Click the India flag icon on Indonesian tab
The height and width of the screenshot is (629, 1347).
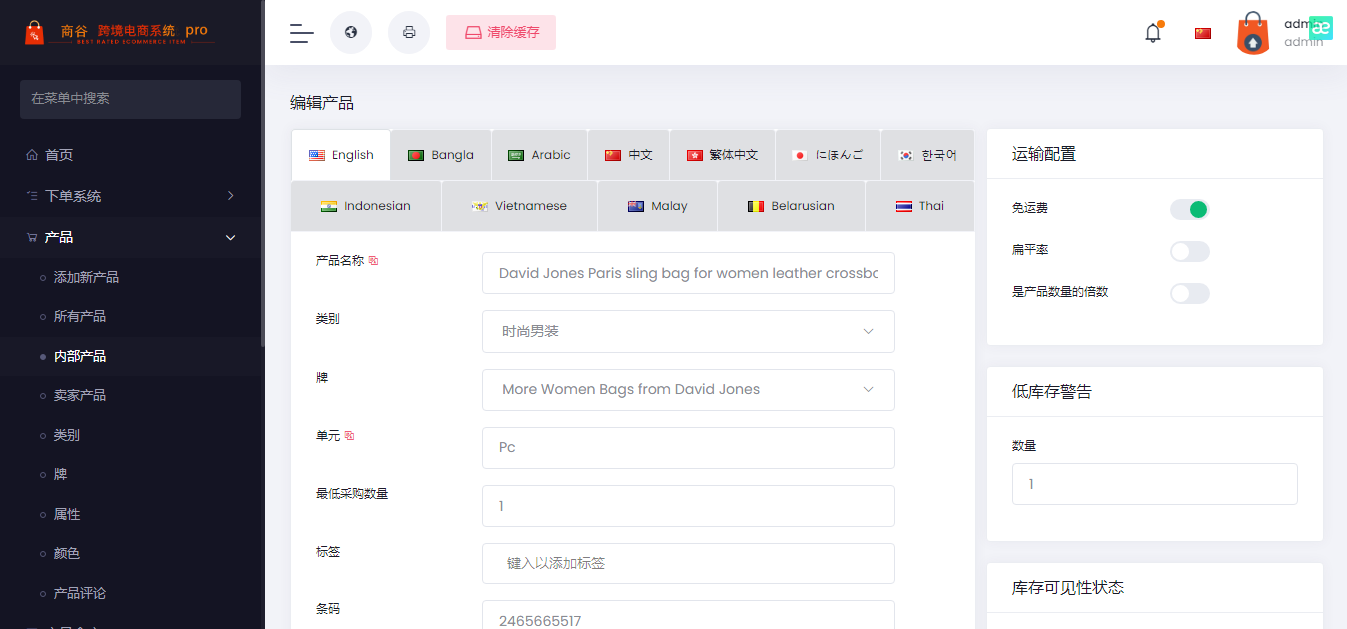coord(329,206)
